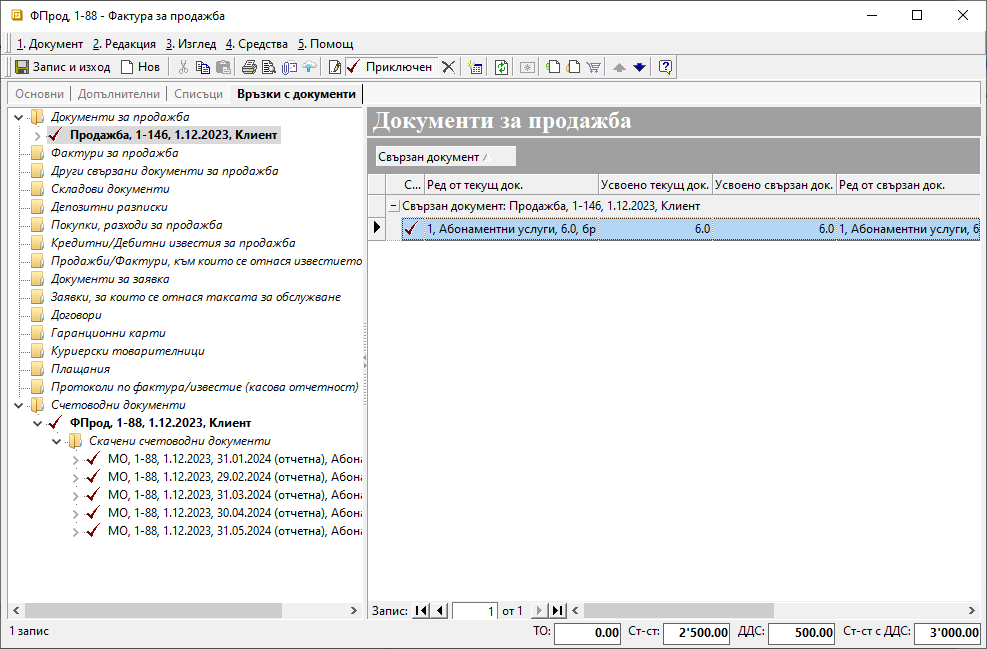Switch to the Основни tab
Viewport: 987px width, 649px height.
coord(39,94)
